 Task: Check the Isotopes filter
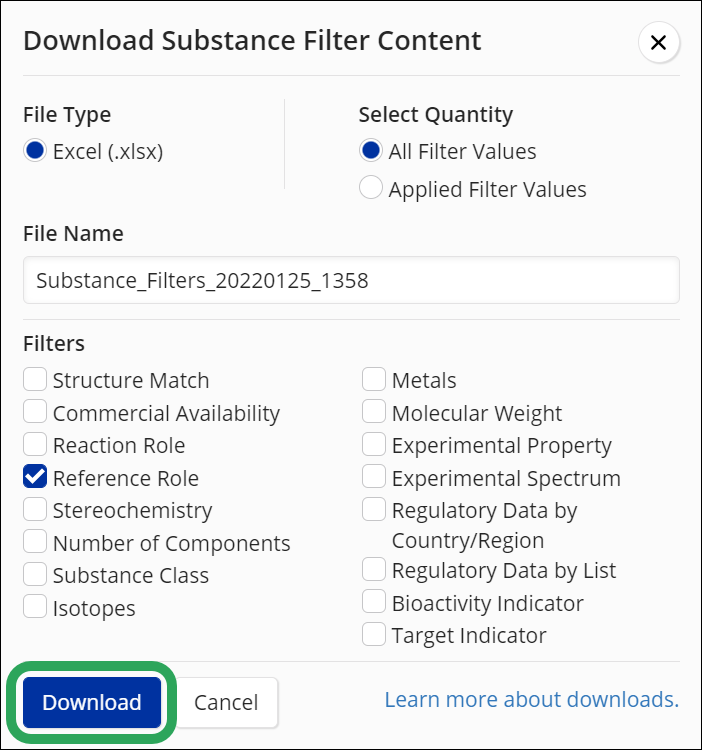click(35, 607)
